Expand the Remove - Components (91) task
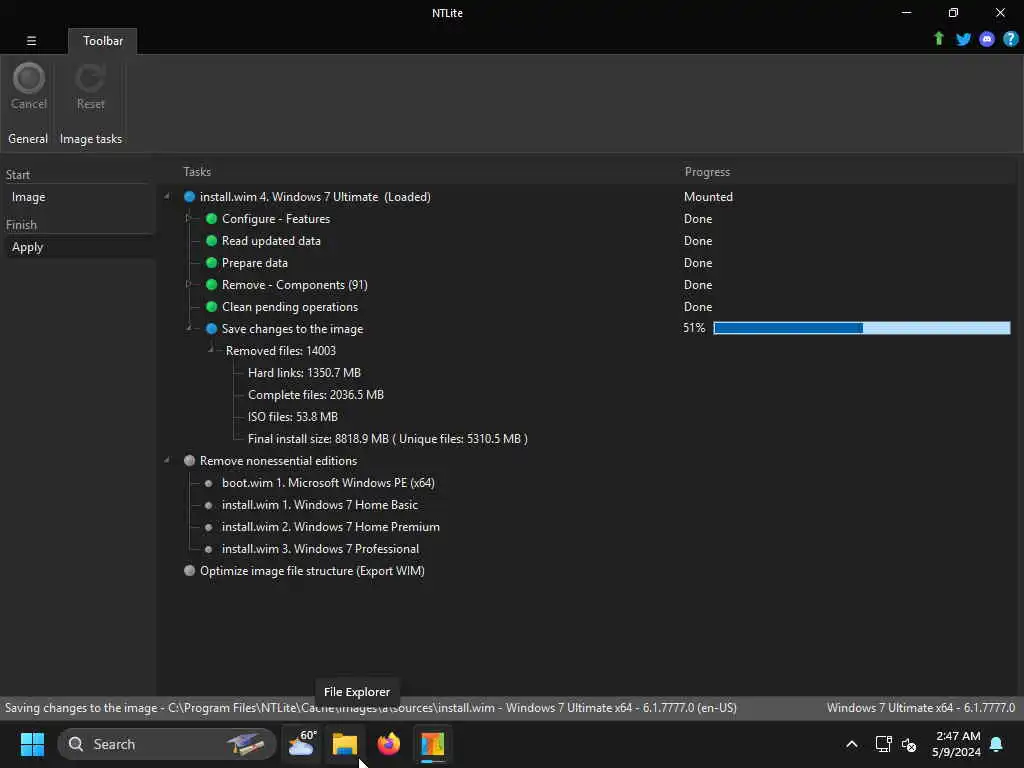This screenshot has width=1024, height=768. click(189, 284)
